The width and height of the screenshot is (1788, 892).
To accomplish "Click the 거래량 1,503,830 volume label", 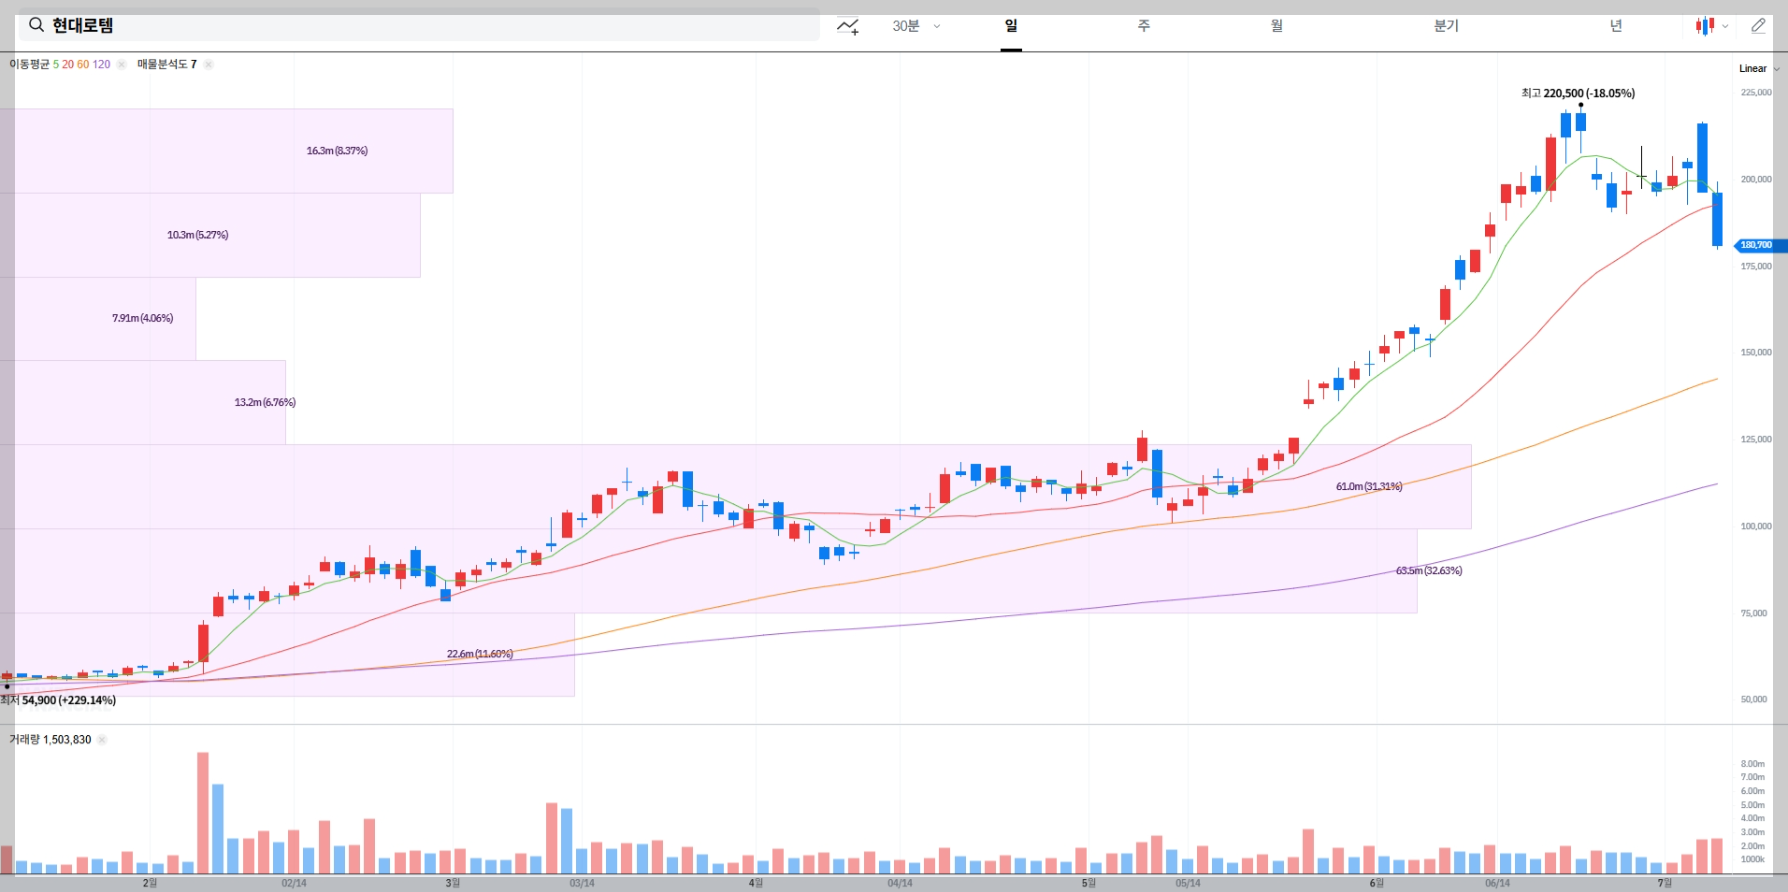I will 50,740.
